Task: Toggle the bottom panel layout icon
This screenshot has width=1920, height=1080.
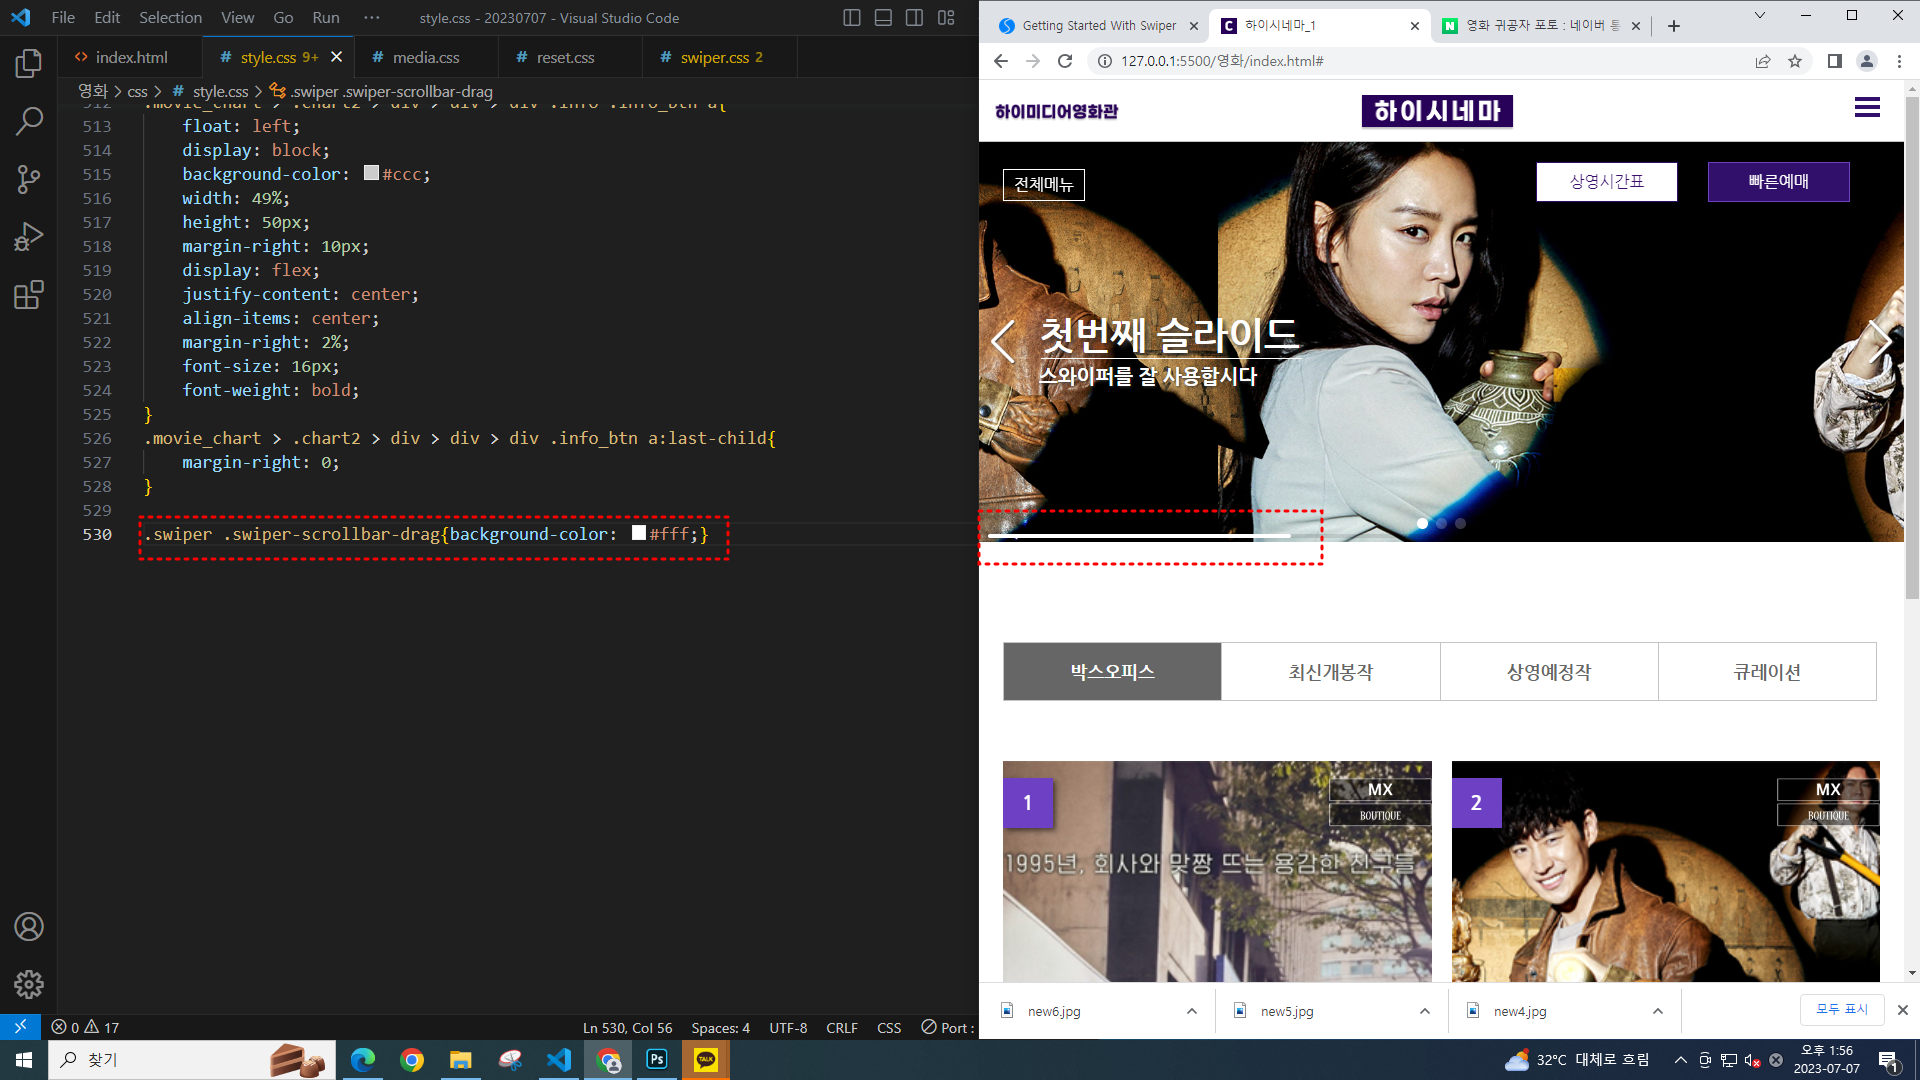Action: (x=883, y=18)
